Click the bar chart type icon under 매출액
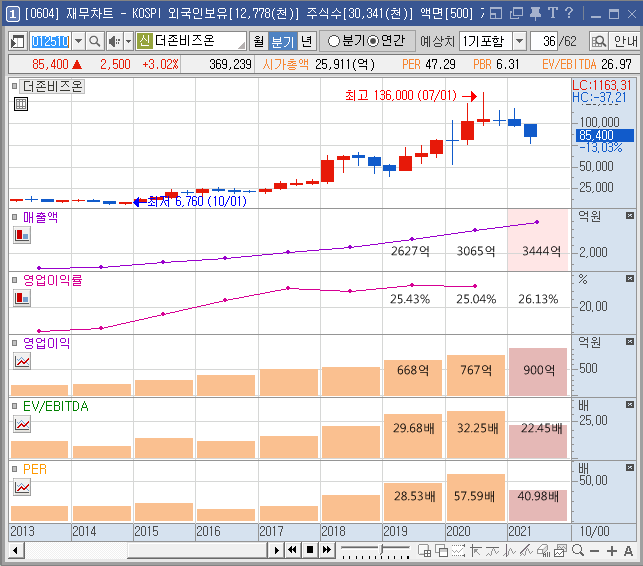Image resolution: width=643 pixels, height=566 pixels. coord(22,235)
